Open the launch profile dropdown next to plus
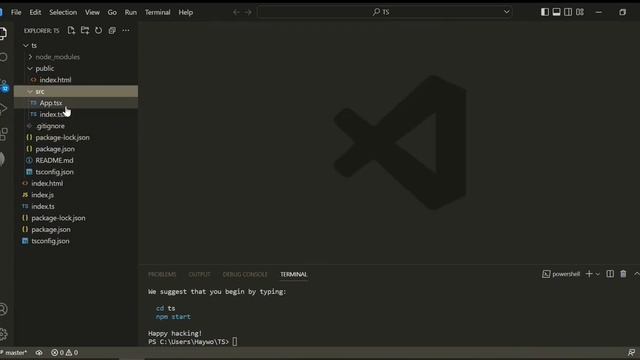 [598, 274]
